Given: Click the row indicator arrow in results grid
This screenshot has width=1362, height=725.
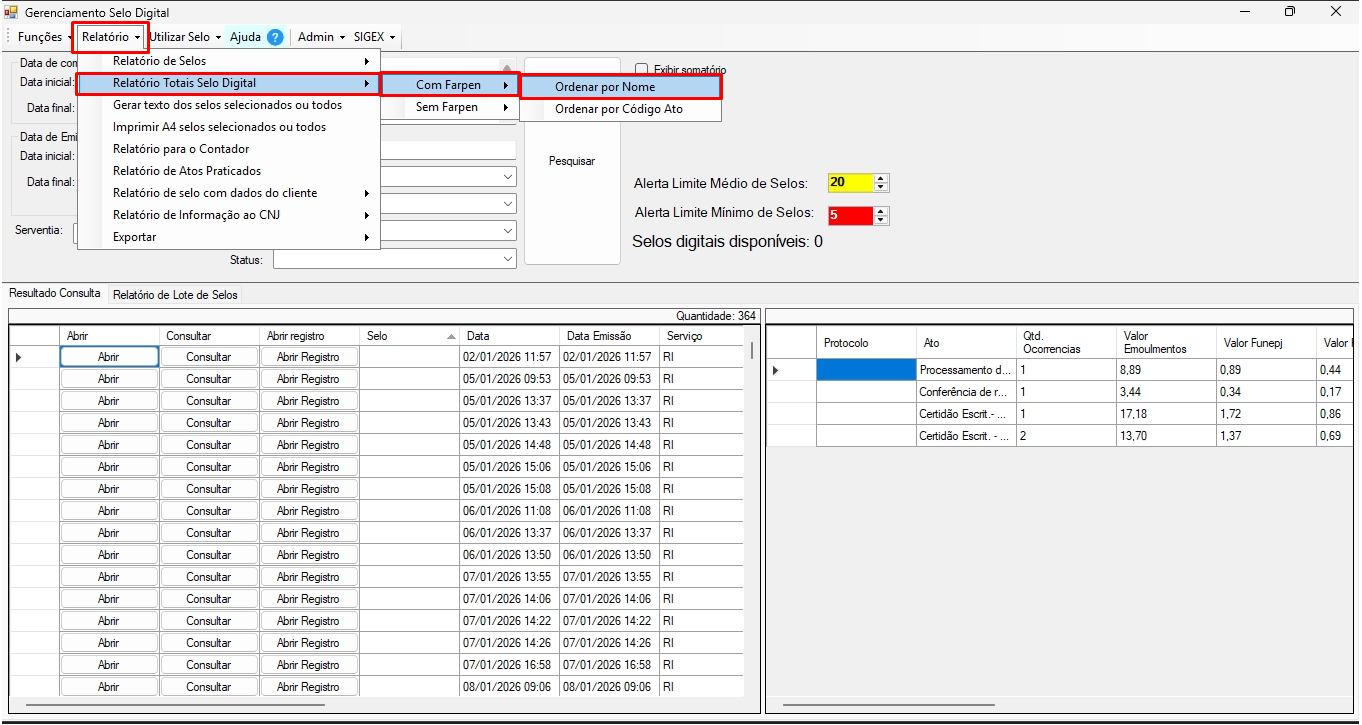Looking at the screenshot, I should tap(19, 357).
